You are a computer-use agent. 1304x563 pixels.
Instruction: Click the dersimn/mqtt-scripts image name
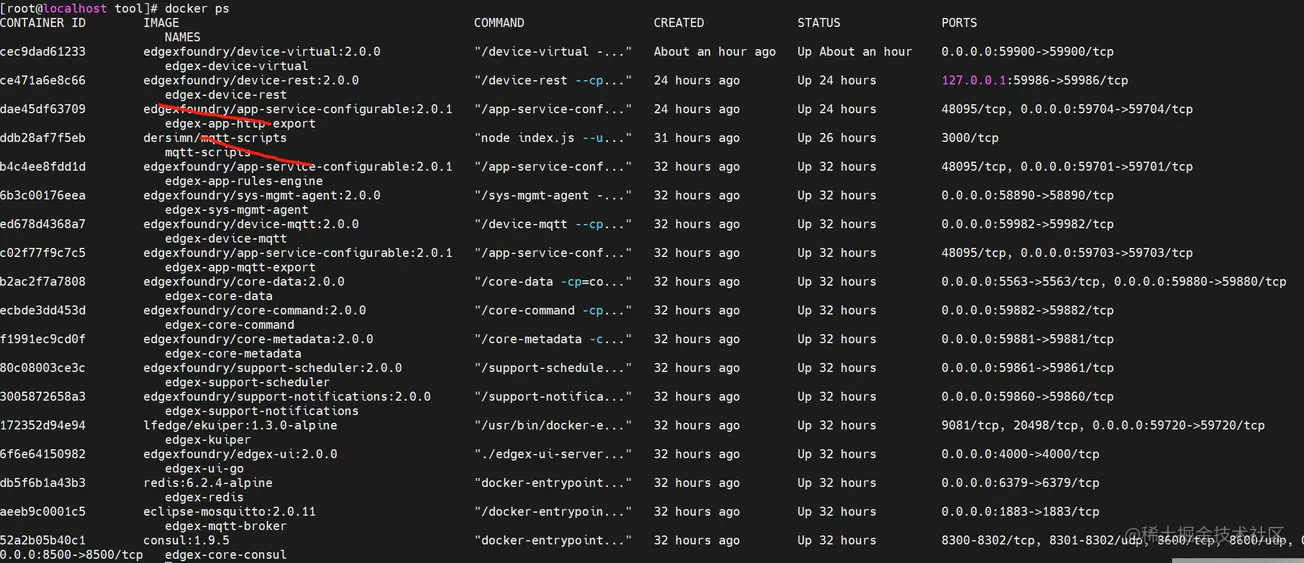coord(215,138)
